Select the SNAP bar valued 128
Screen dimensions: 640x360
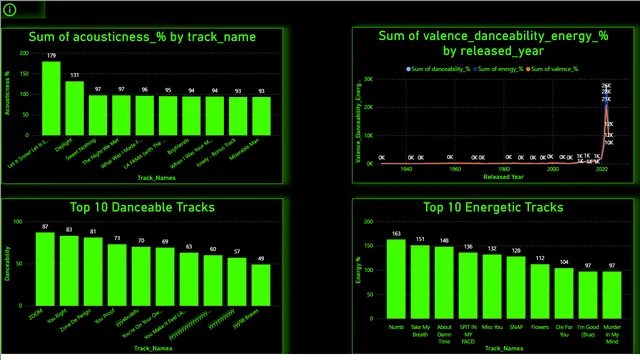click(x=516, y=287)
